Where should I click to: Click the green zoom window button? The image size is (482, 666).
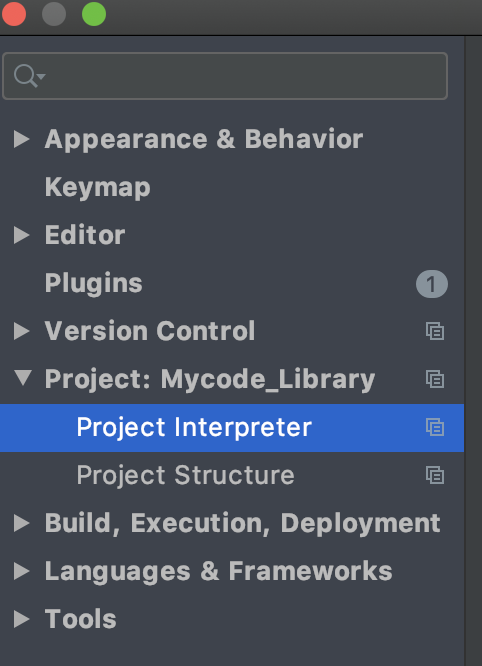coord(94,14)
